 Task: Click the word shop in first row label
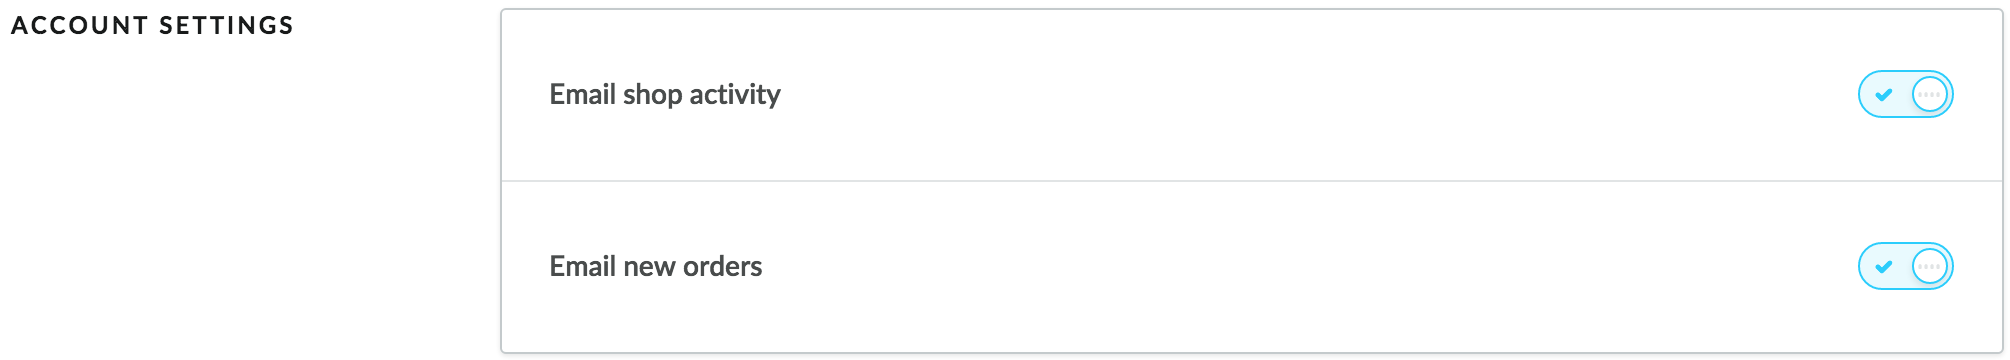(652, 95)
